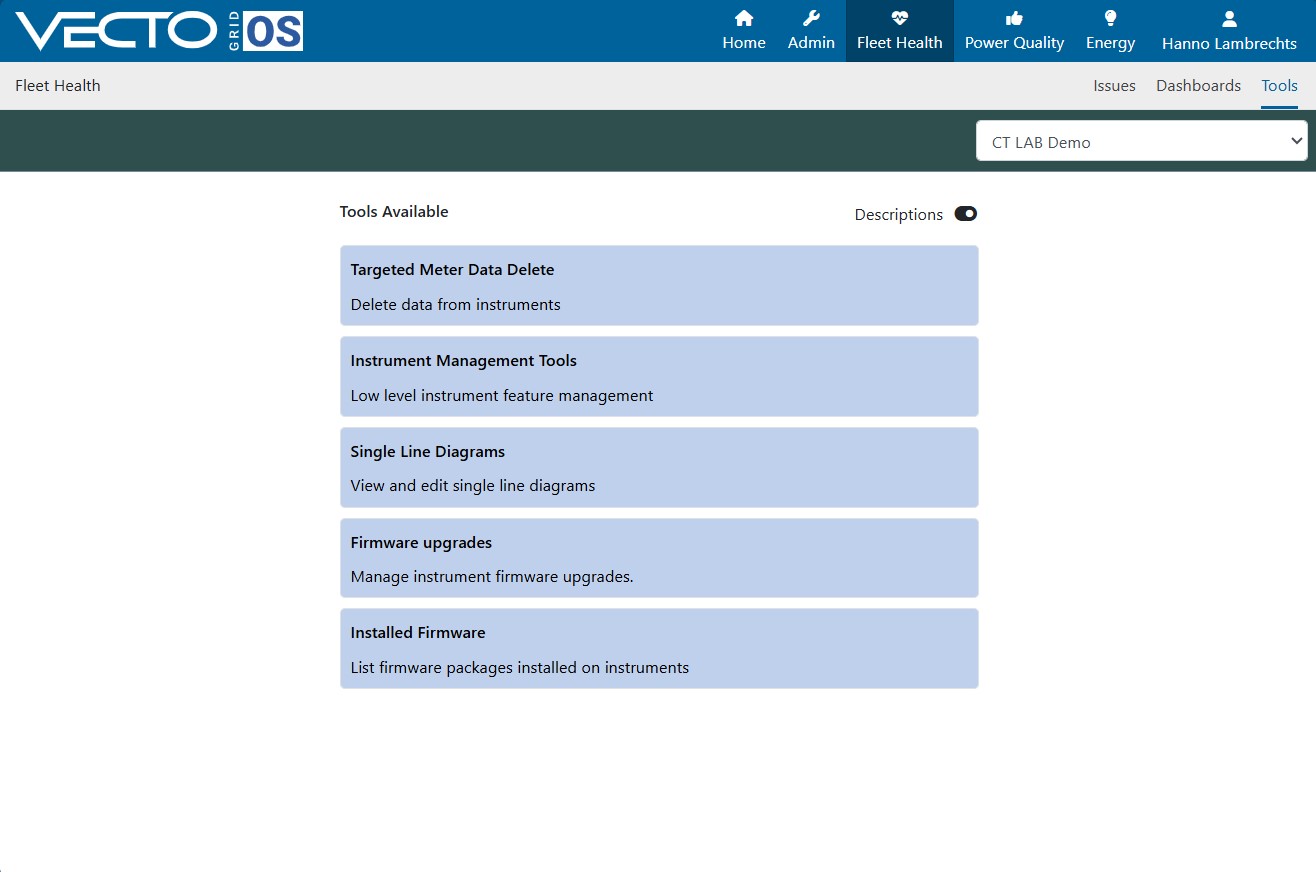Click the Fleet Health breadcrumb label
The height and width of the screenshot is (872, 1316).
point(58,86)
